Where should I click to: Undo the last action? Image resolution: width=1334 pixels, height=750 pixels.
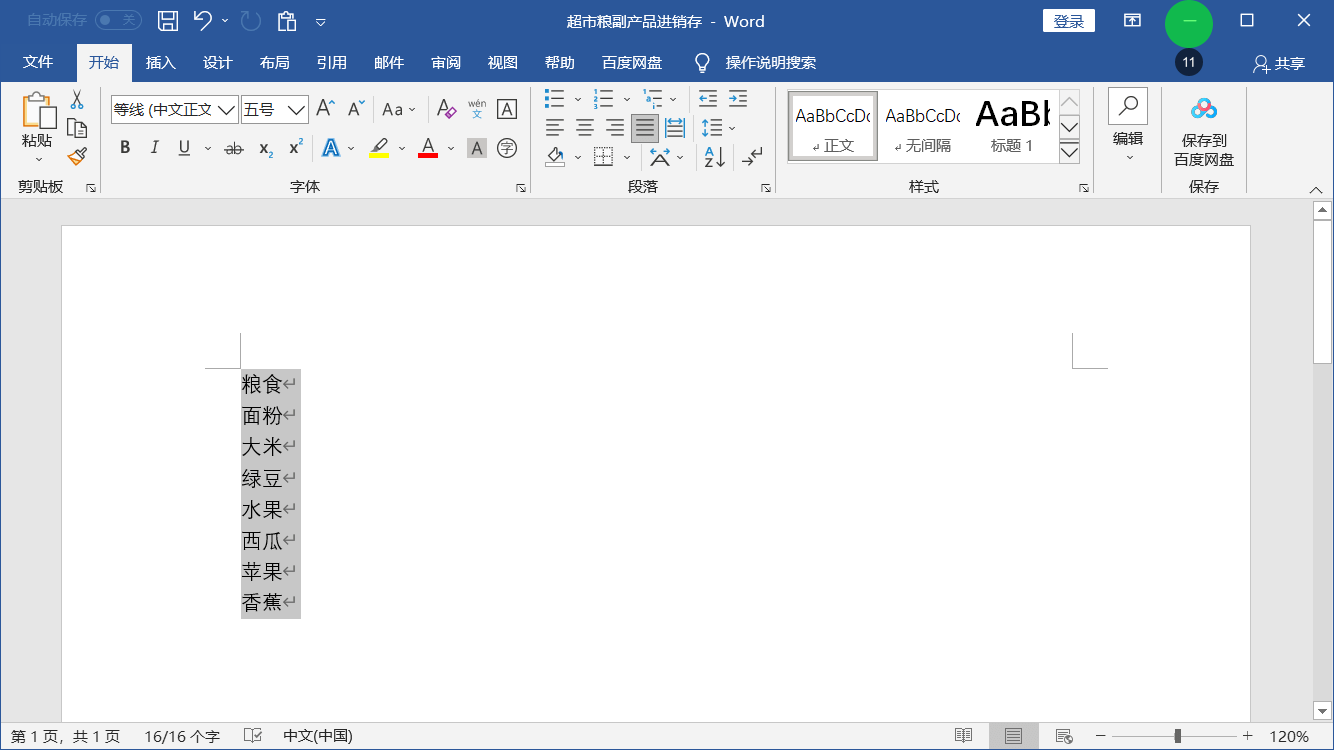[x=203, y=21]
